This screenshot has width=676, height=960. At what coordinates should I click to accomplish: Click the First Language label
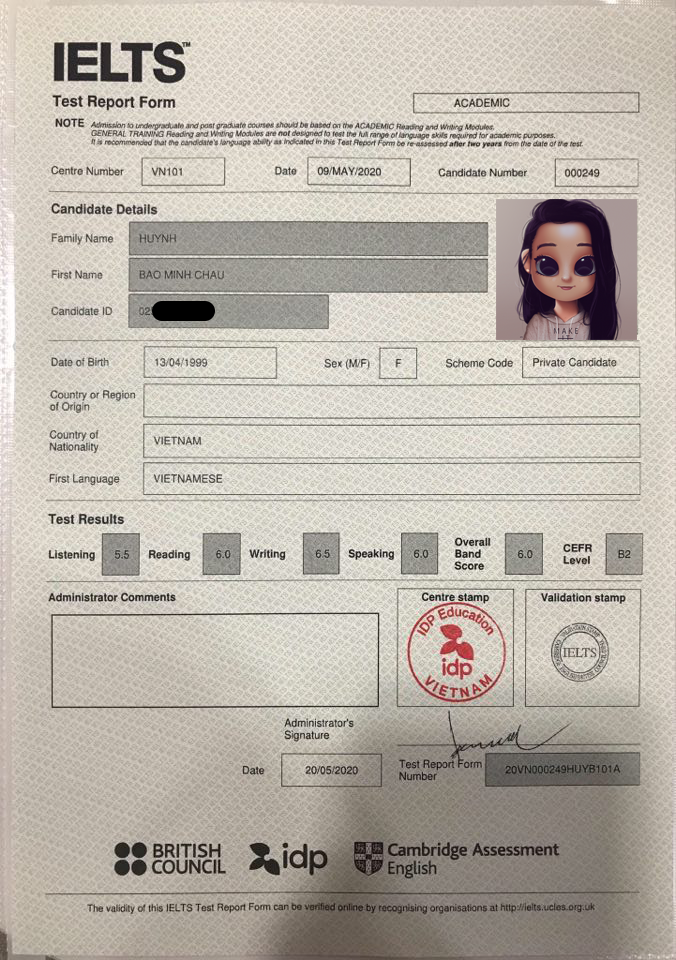point(84,479)
